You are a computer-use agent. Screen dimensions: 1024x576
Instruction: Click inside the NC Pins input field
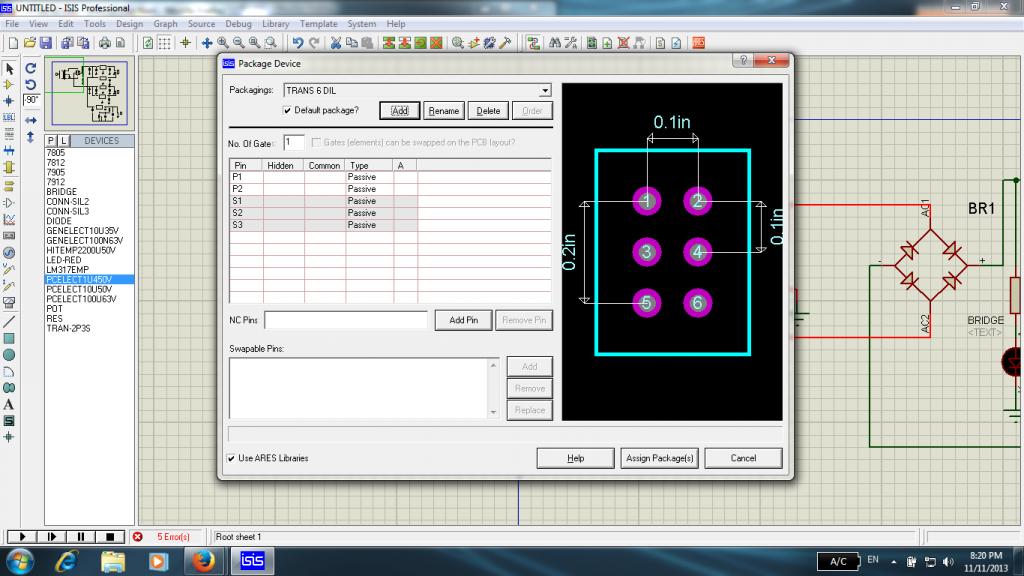pos(346,320)
